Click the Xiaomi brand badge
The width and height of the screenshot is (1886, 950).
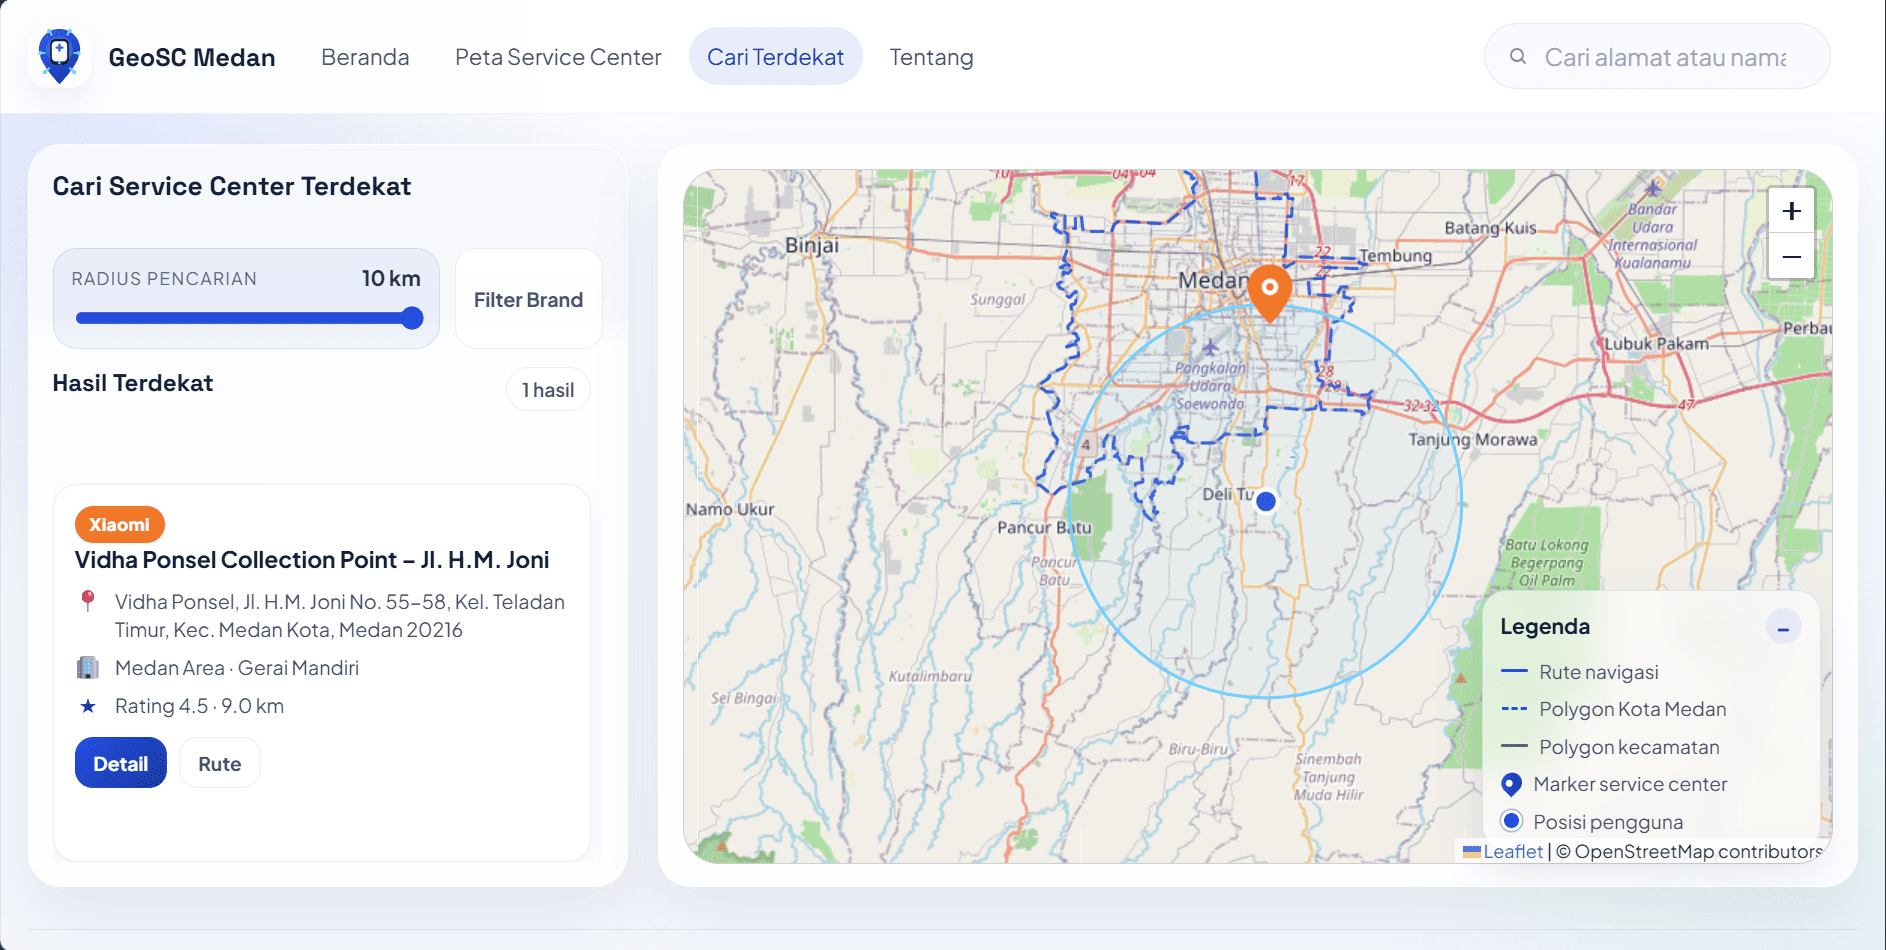pos(119,524)
